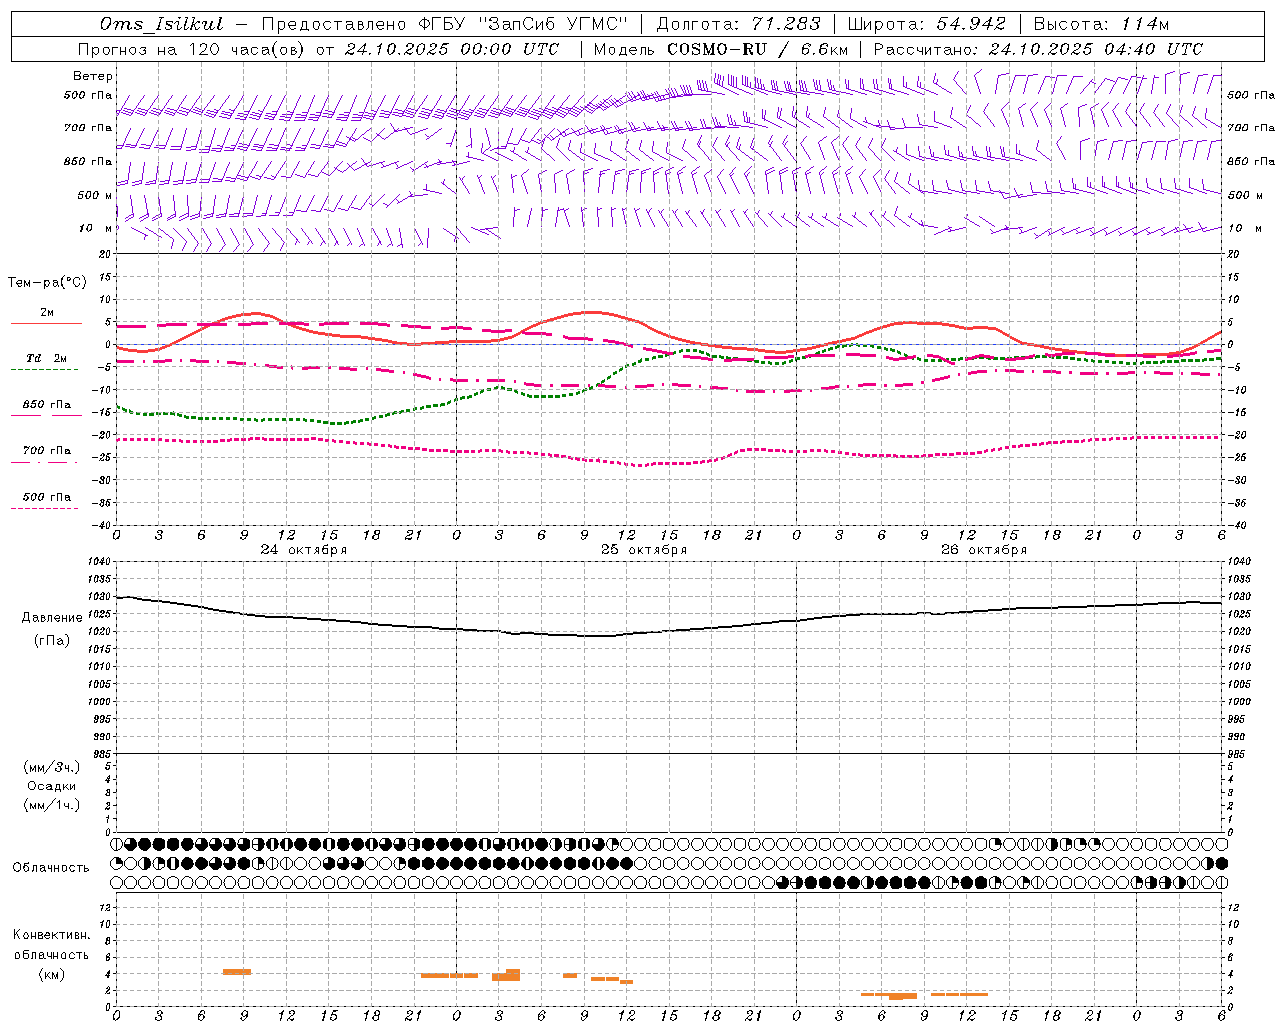Viewport: 1280px width, 1024px height.
Task: Click the pink dotted line sample under 500 гПа legend
Action: coord(45,509)
